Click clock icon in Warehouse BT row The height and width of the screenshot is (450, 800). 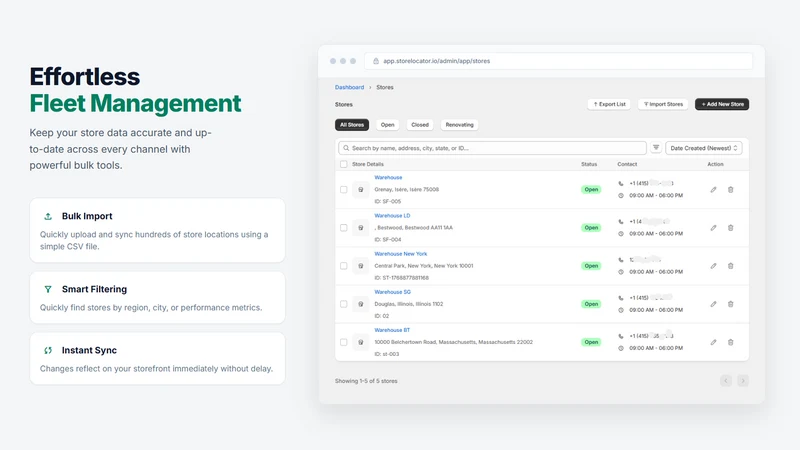coord(621,348)
